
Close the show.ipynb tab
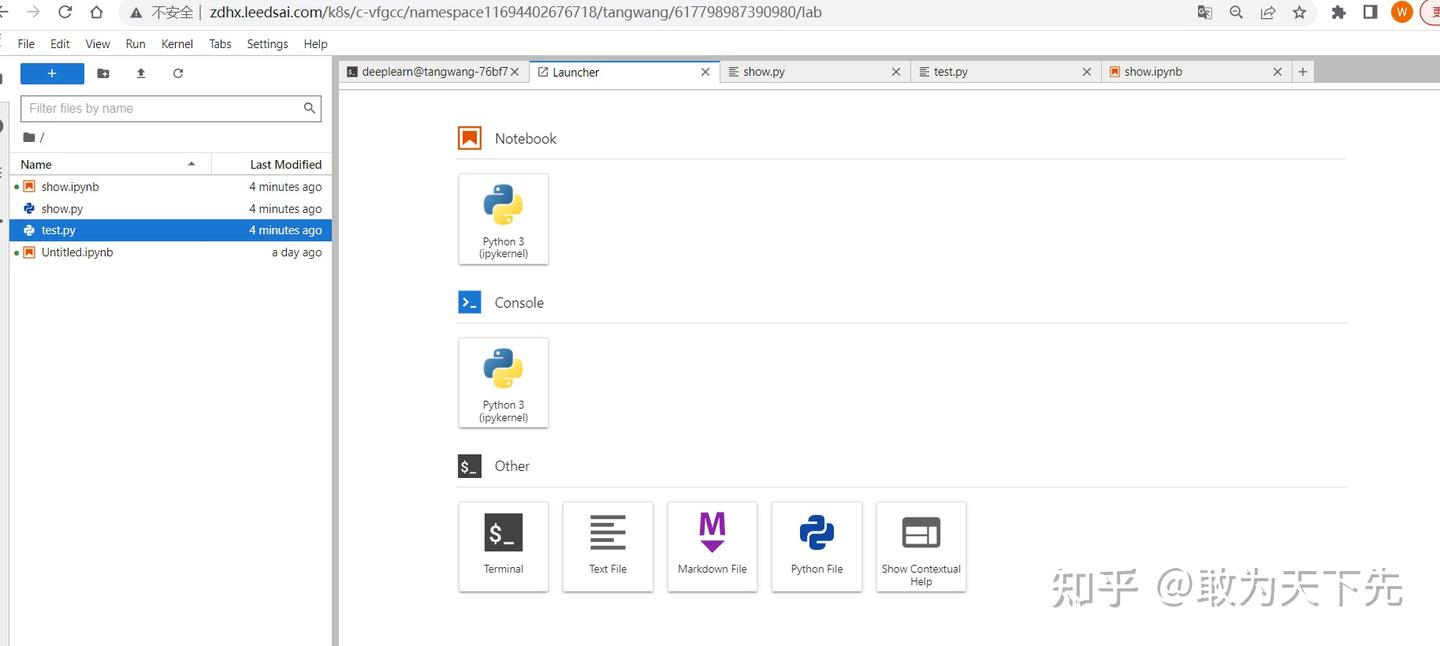click(1277, 72)
